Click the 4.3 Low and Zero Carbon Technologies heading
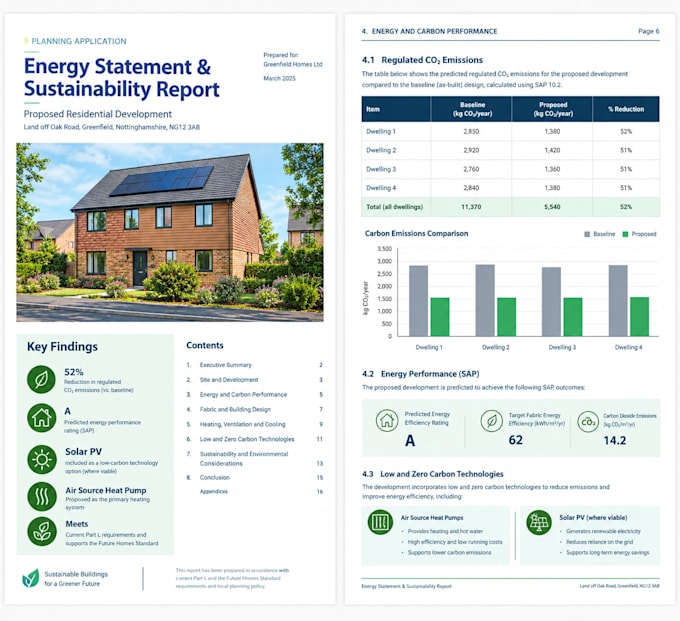This screenshot has height=621, width=680. tap(433, 474)
